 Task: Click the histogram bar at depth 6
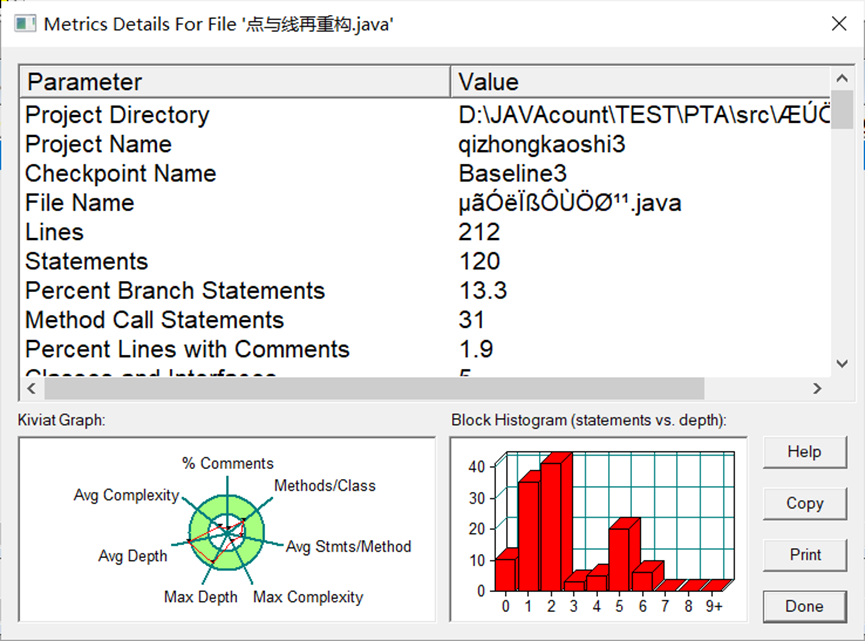pyautogui.click(x=643, y=577)
